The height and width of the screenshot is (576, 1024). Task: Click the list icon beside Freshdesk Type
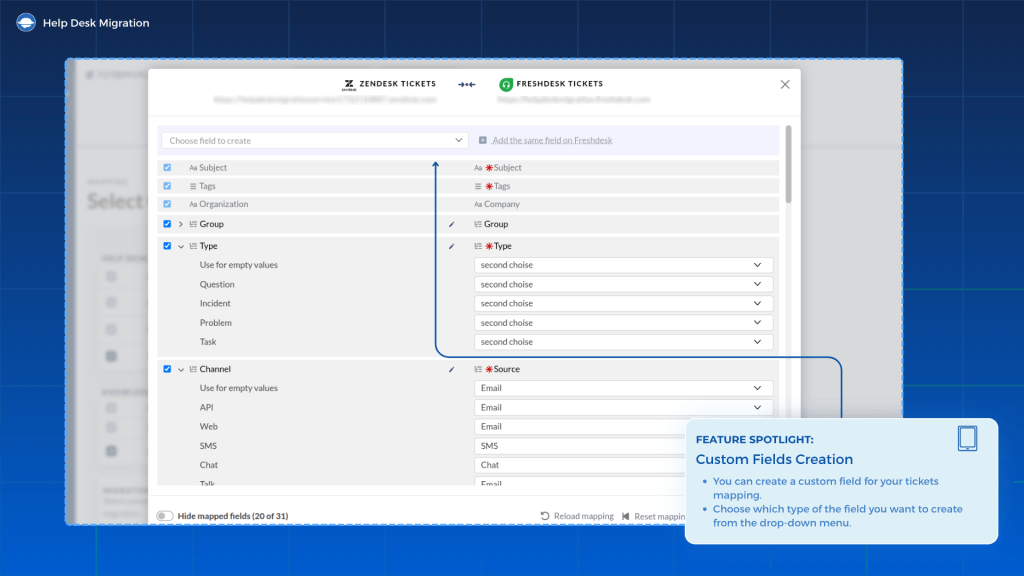click(x=478, y=246)
